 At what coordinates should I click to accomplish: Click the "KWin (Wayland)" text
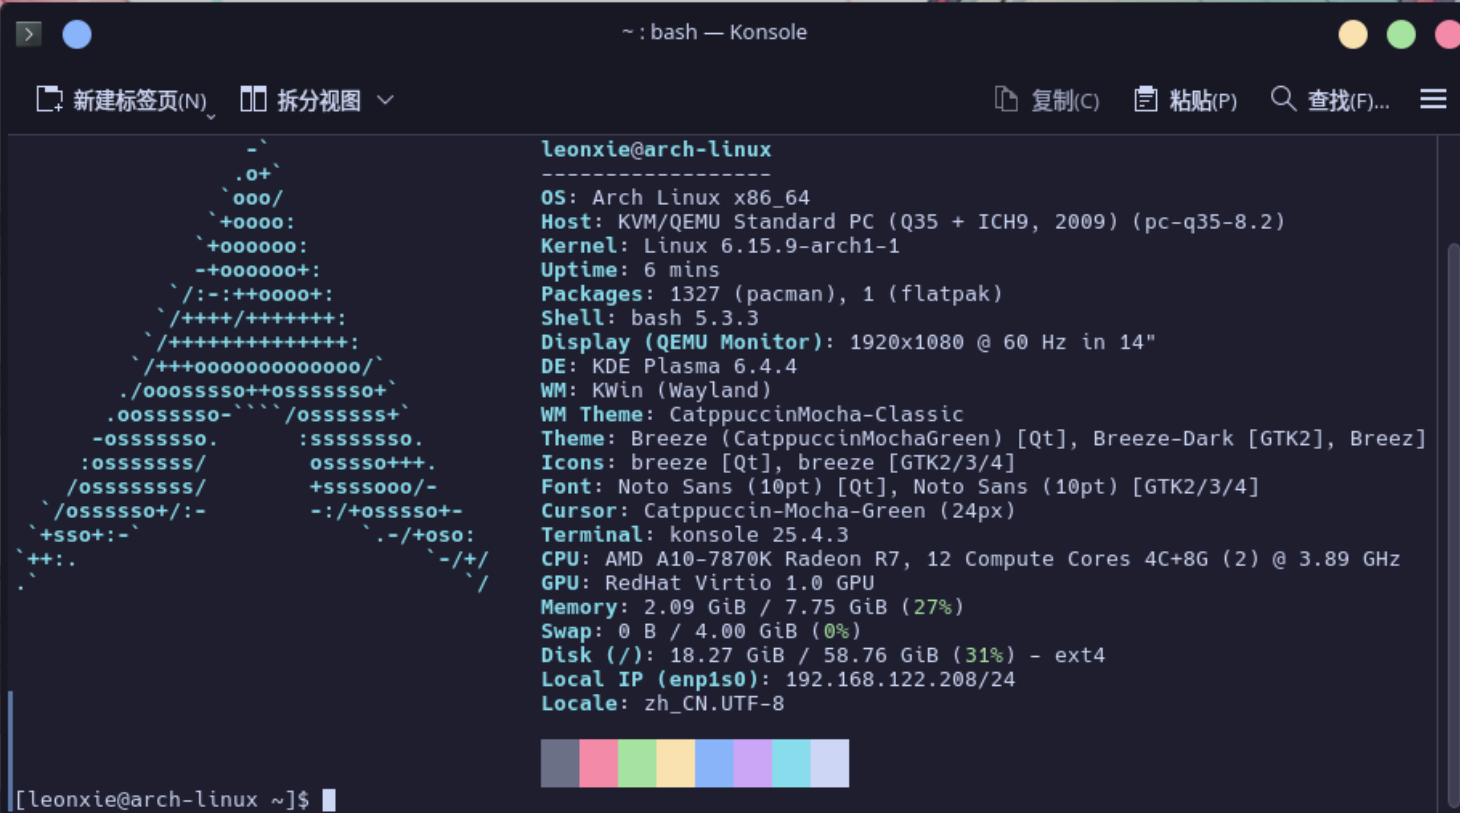[x=681, y=390]
